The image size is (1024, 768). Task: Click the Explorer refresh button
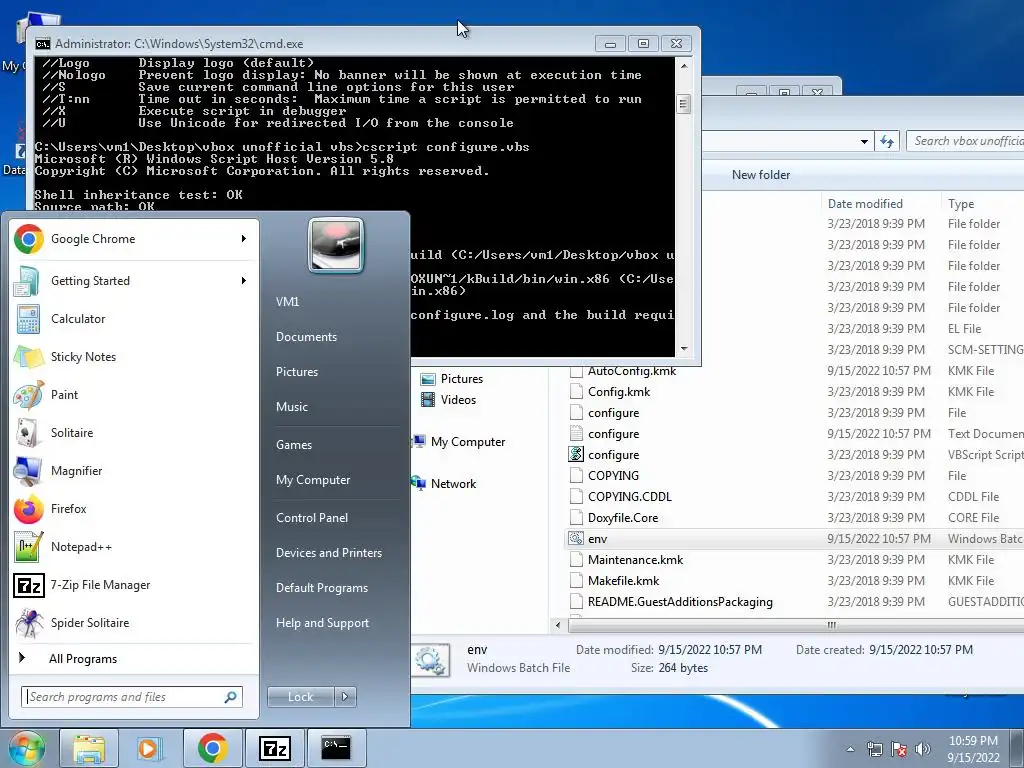[887, 141]
